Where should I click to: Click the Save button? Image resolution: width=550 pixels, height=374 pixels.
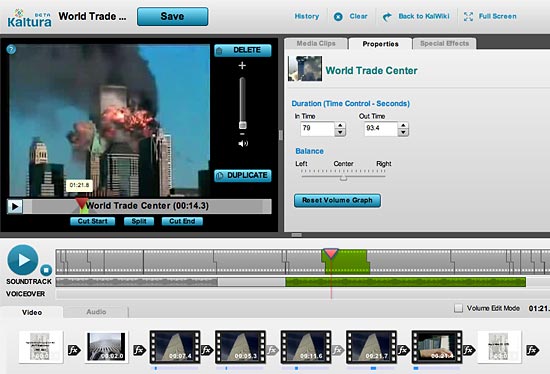(x=173, y=16)
